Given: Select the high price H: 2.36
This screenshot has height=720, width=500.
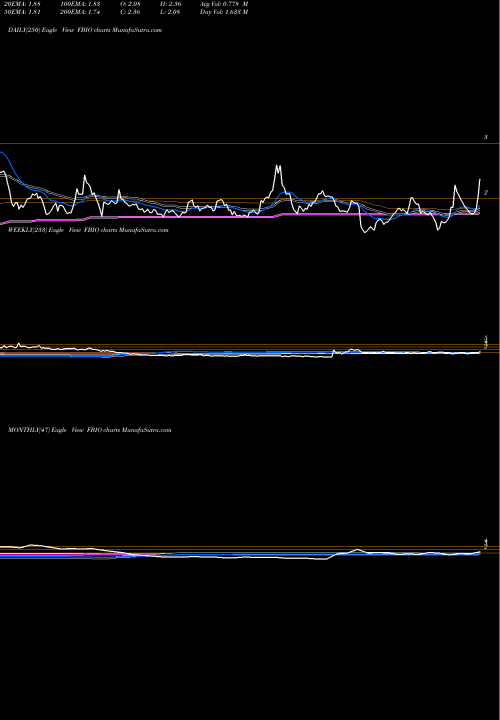Looking at the screenshot, I should tap(172, 4).
